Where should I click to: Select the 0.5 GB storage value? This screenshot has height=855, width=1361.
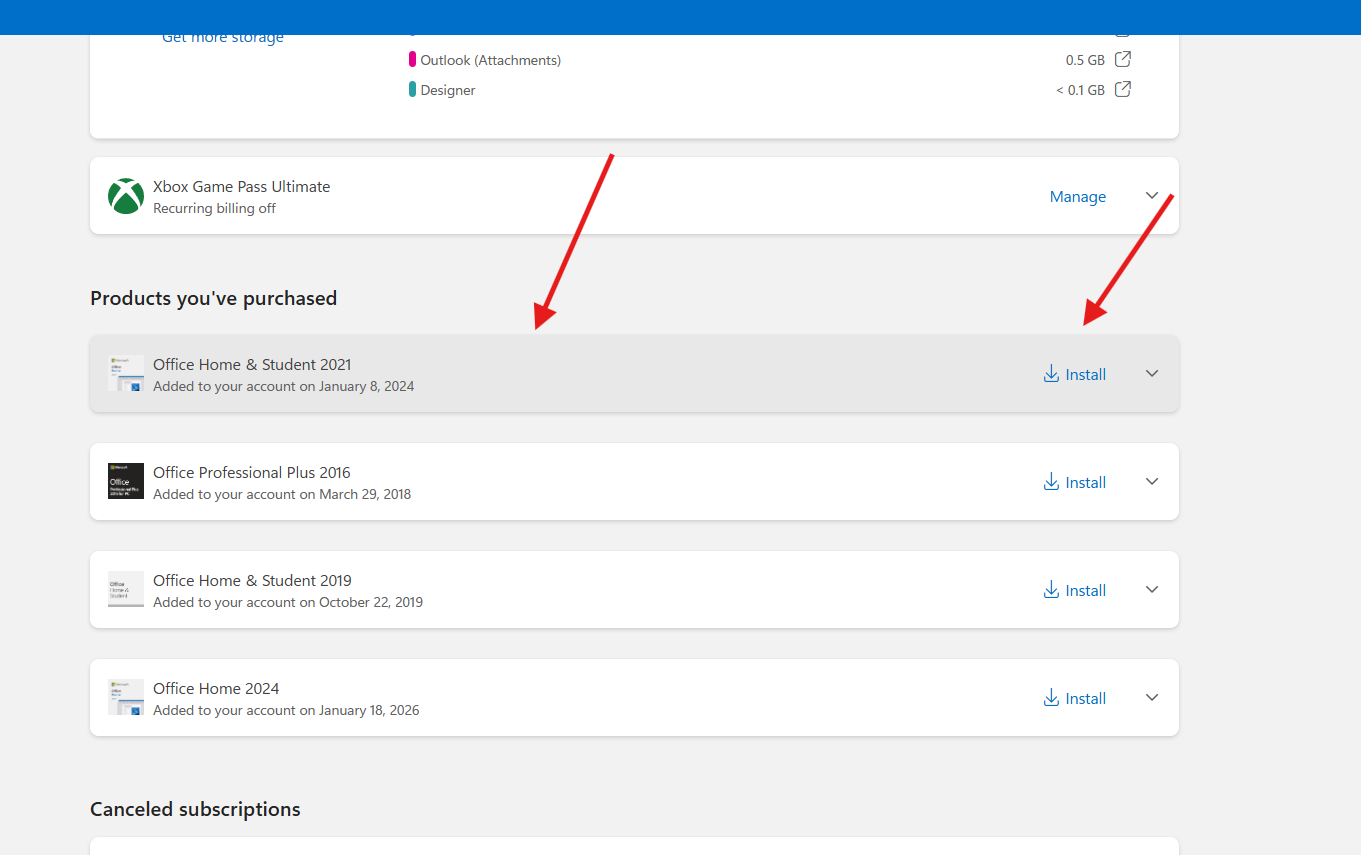[1085, 60]
